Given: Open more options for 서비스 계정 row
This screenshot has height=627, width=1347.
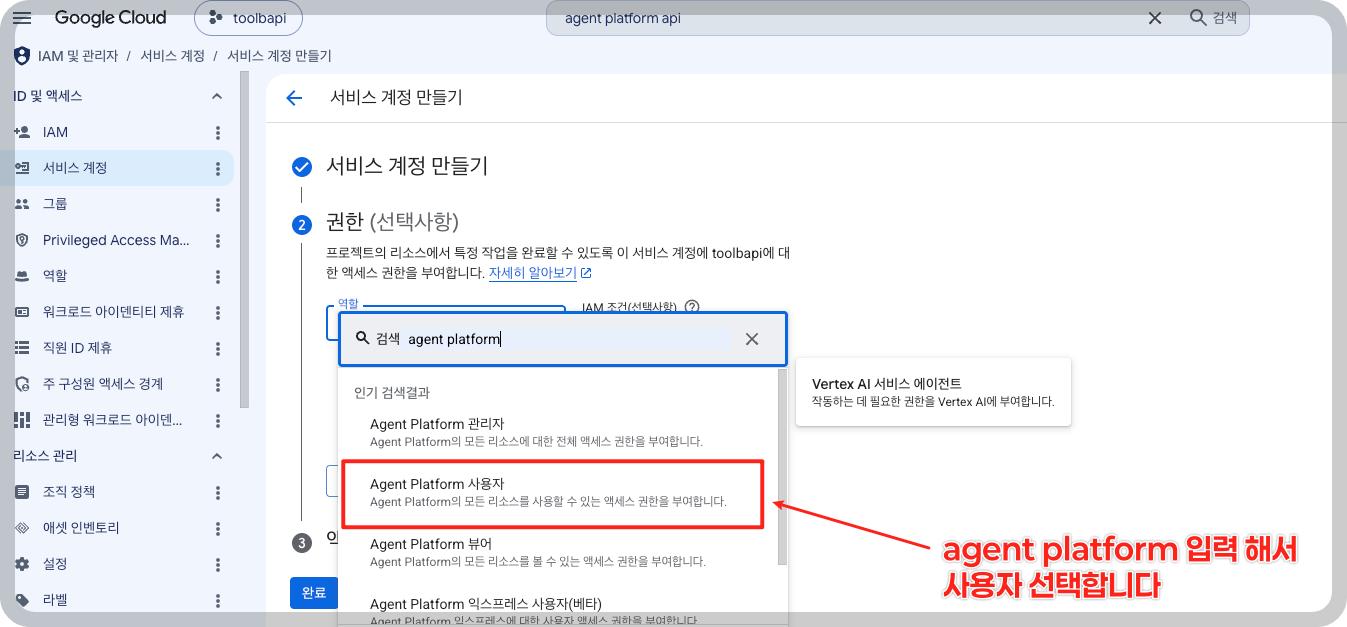Looking at the screenshot, I should (218, 168).
